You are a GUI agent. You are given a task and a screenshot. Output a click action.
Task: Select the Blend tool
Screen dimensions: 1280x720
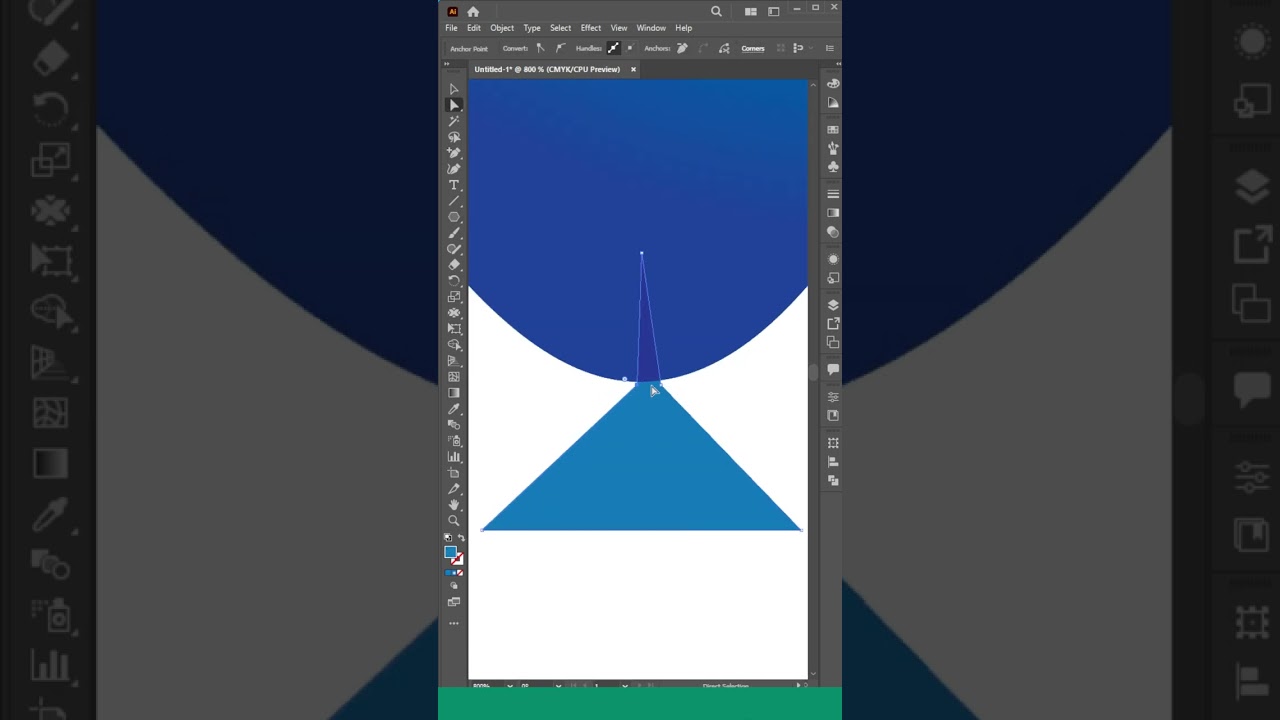click(454, 425)
